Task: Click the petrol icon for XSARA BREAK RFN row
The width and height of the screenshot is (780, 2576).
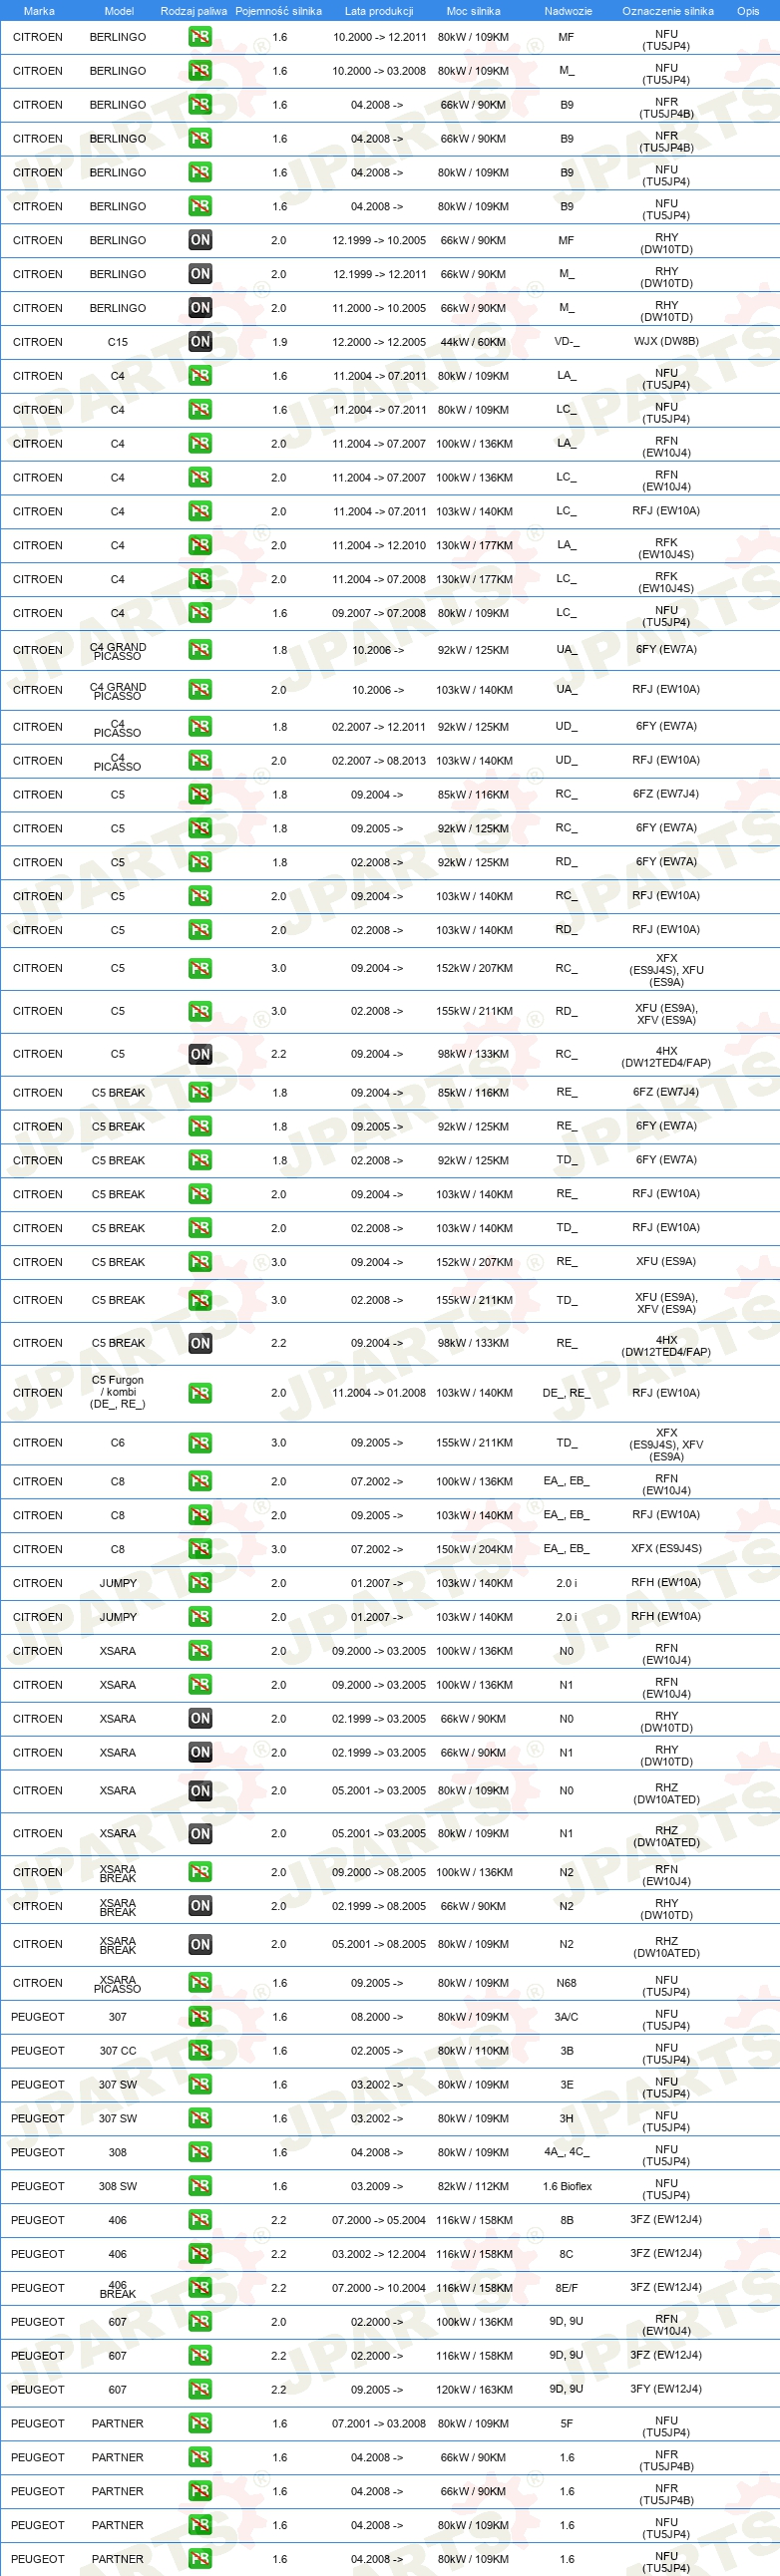Action: click(200, 1872)
